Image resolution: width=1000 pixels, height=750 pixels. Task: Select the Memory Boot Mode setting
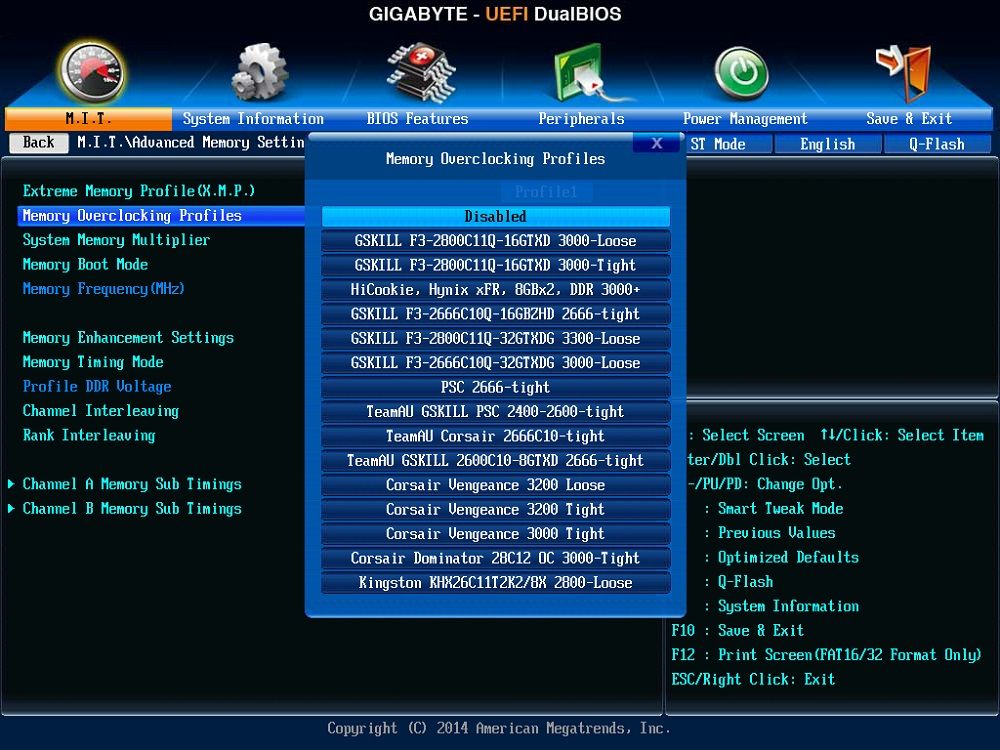click(85, 264)
